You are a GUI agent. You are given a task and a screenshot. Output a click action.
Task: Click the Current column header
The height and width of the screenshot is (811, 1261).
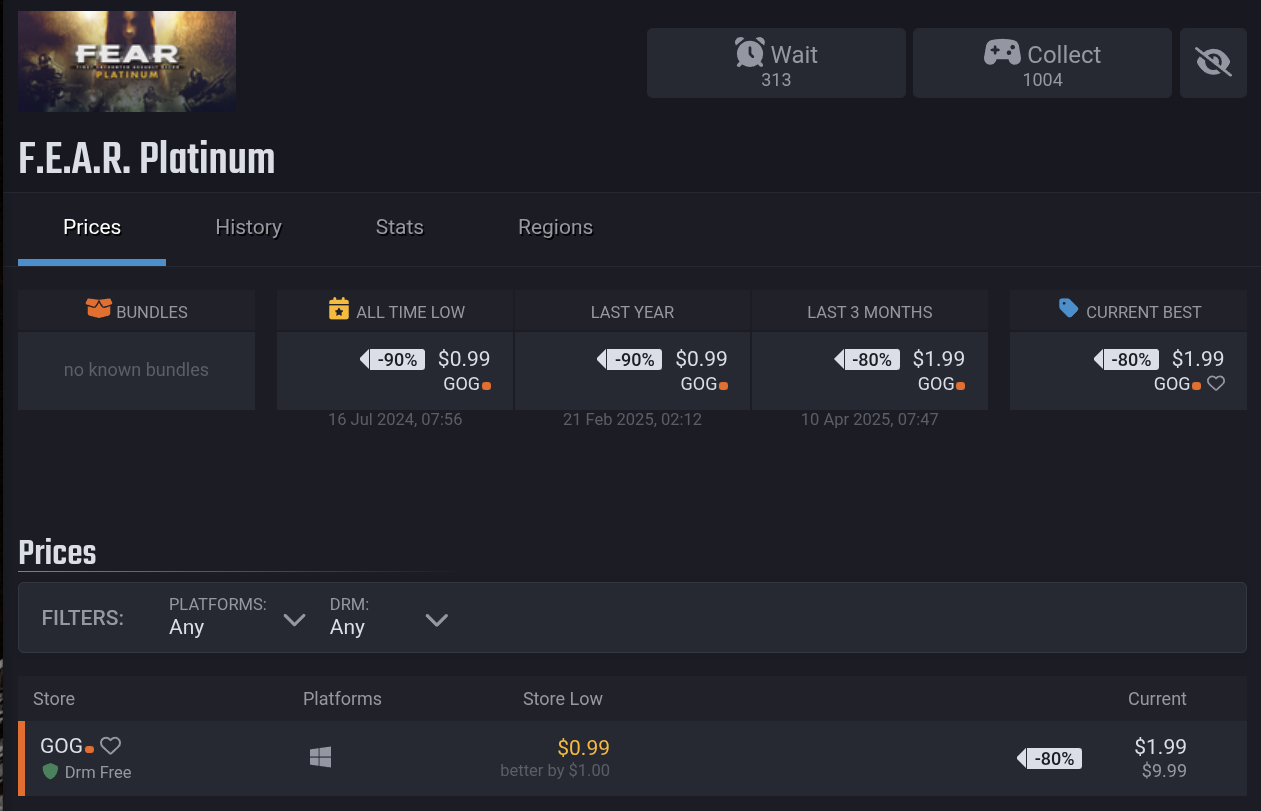coord(1157,699)
